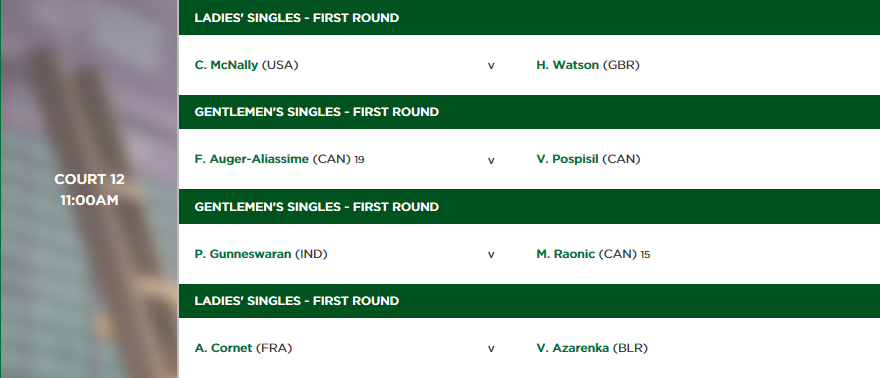Open H. Watson player link
Viewport: 880px width, 378px height.
tap(567, 65)
